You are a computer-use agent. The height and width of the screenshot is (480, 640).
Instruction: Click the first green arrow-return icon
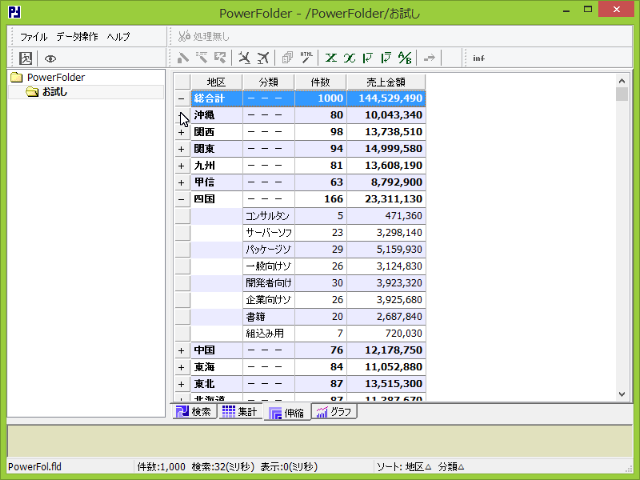coord(368,58)
